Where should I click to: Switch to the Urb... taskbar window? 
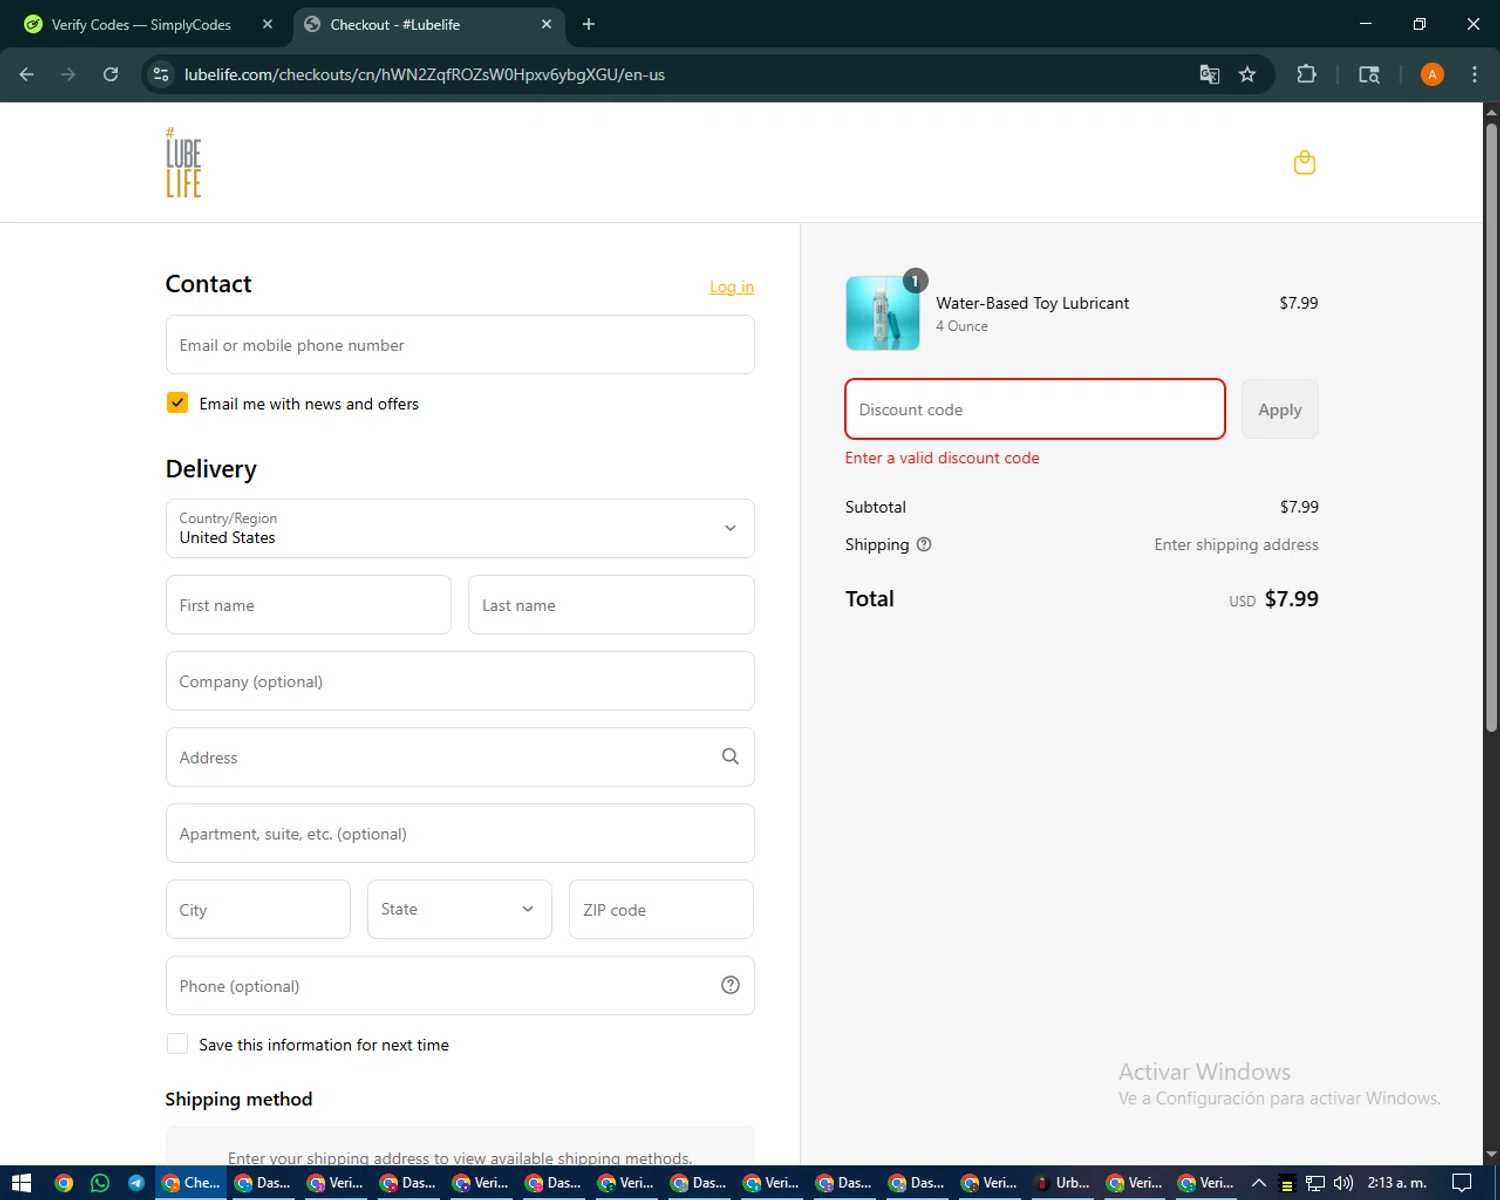(1062, 1183)
